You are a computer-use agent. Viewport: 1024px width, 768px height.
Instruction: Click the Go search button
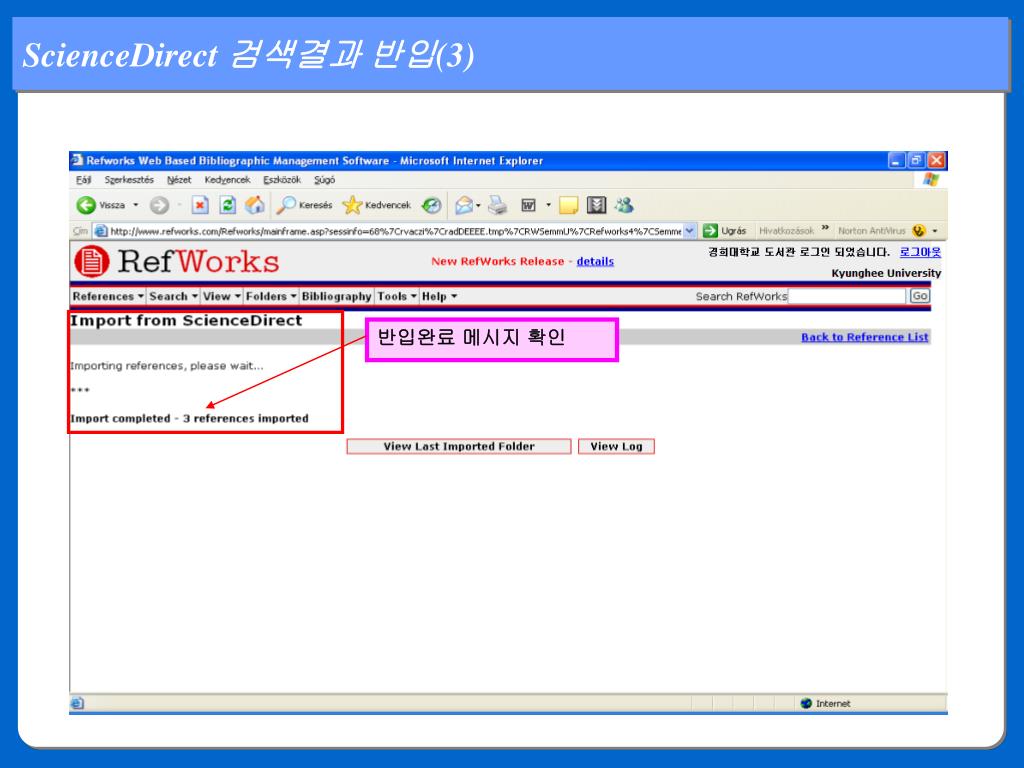coord(920,296)
